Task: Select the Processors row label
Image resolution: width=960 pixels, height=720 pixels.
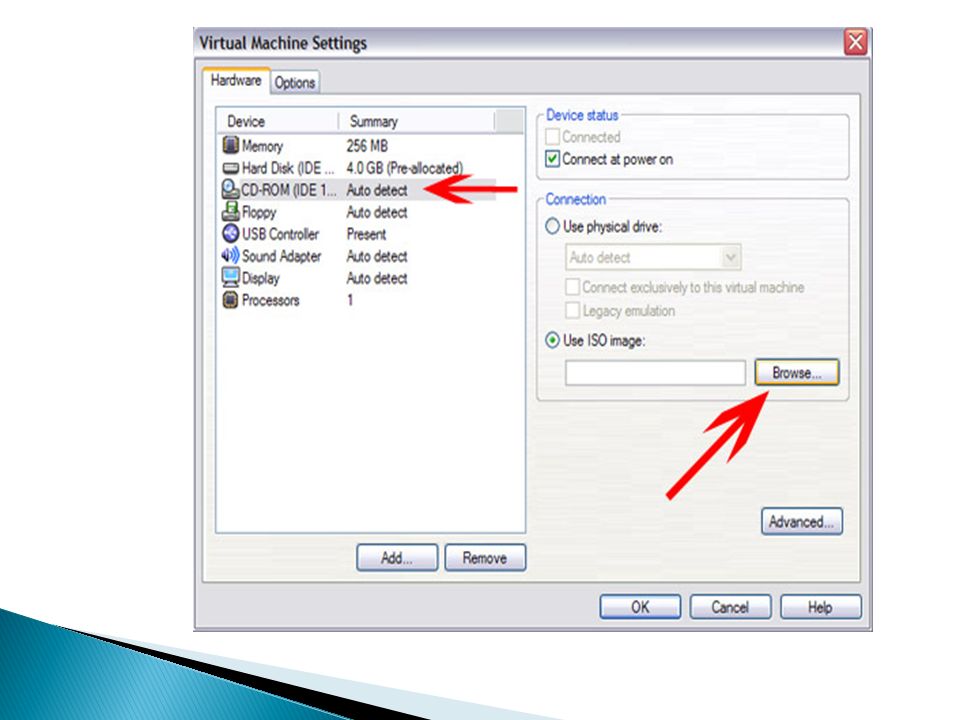Action: [x=271, y=300]
